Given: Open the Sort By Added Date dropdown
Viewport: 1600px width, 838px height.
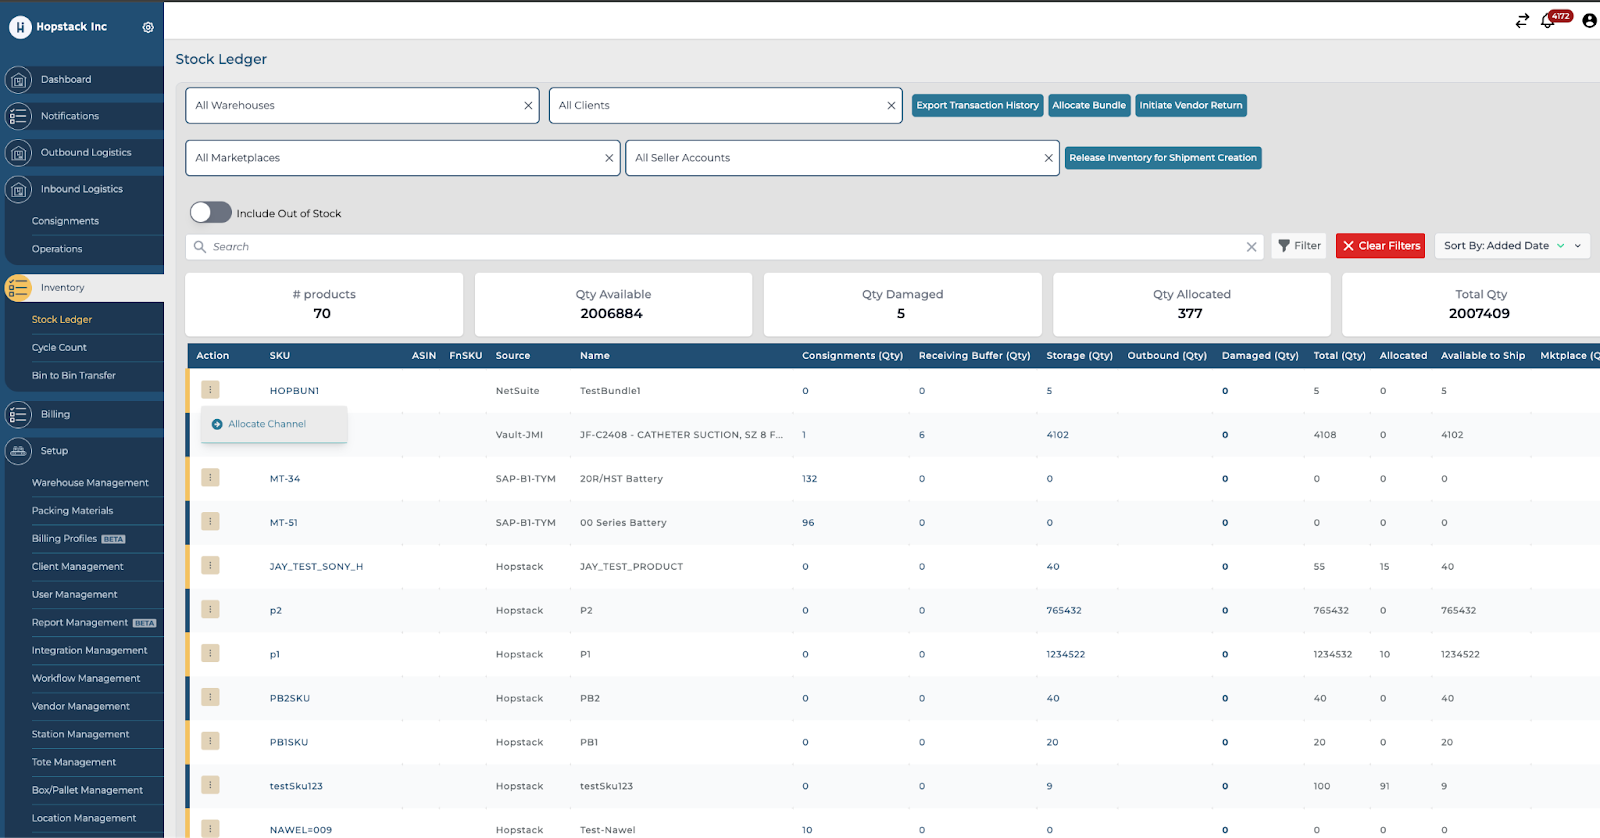Looking at the screenshot, I should pyautogui.click(x=1511, y=246).
